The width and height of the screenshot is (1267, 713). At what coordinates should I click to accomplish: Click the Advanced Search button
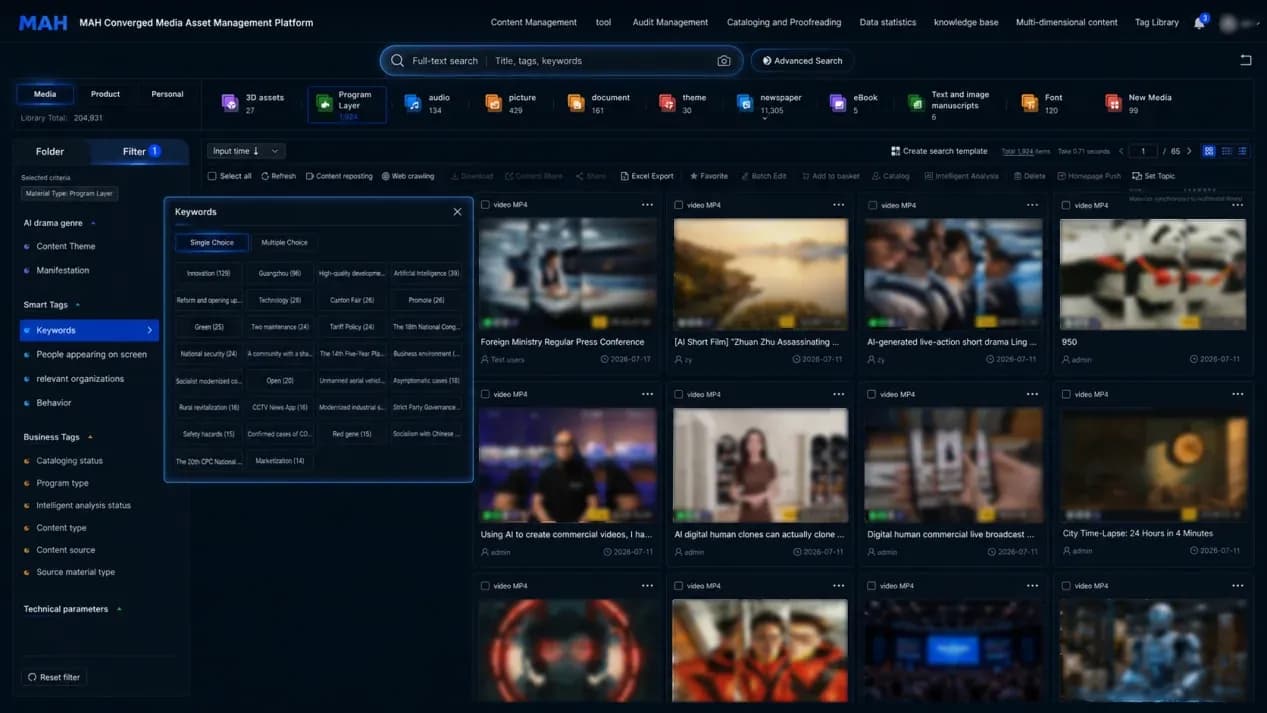coord(803,61)
